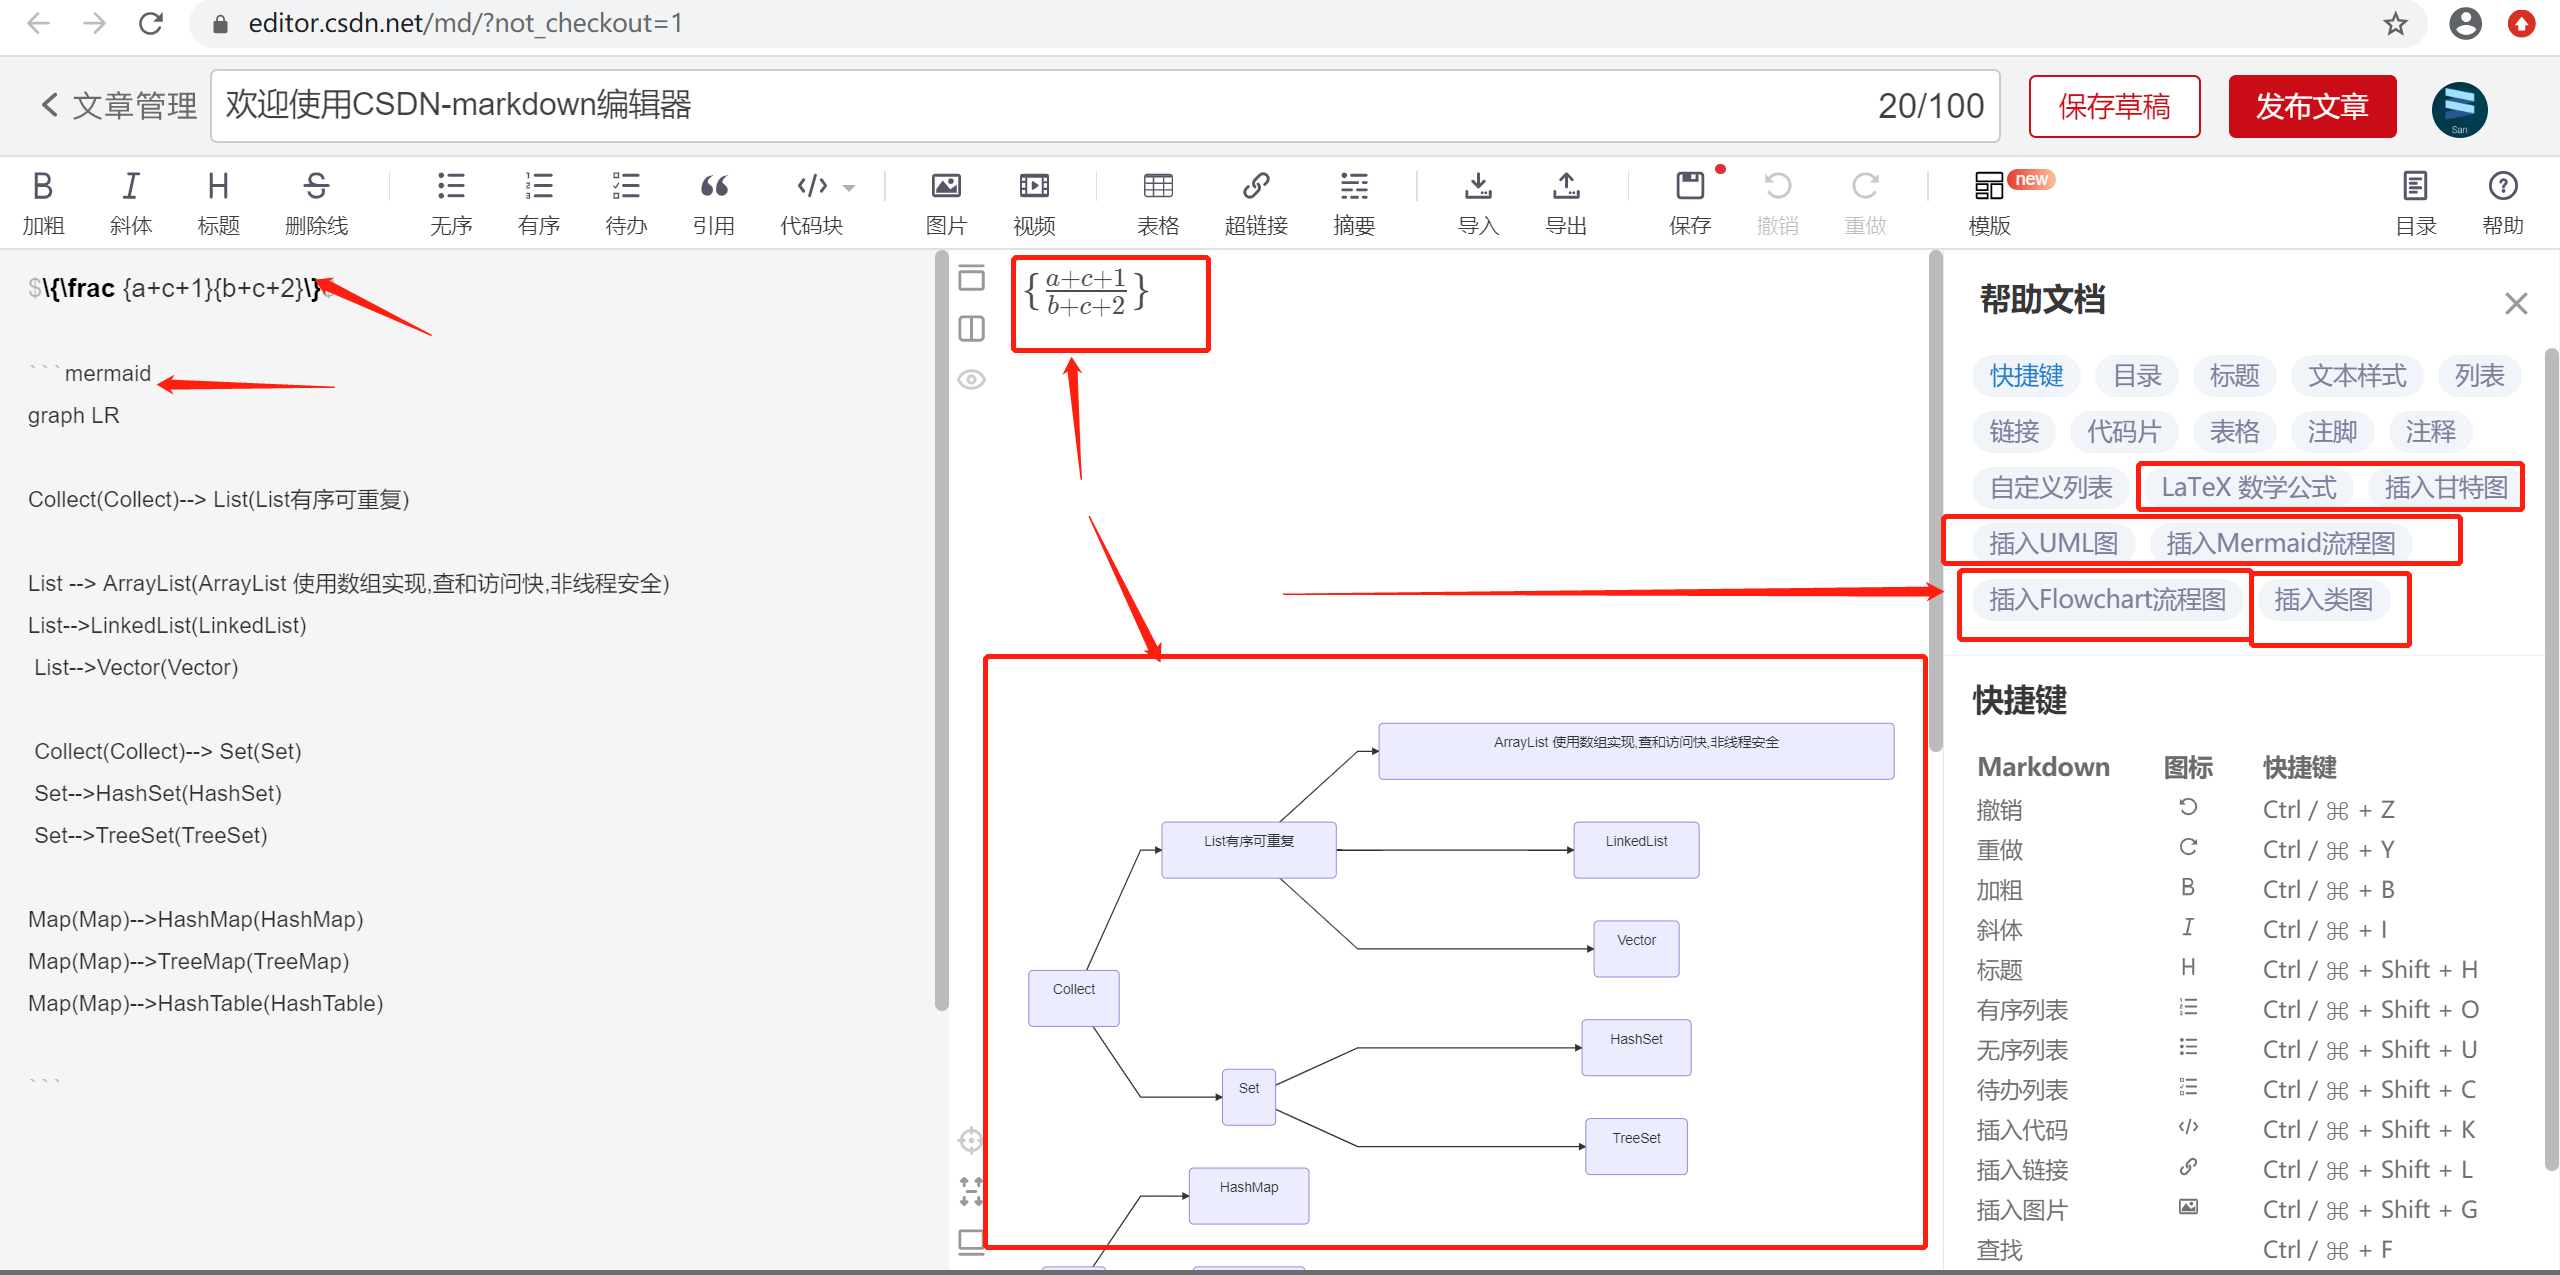Insert an image using 图片 icon
The height and width of the screenshot is (1275, 2560).
(945, 187)
